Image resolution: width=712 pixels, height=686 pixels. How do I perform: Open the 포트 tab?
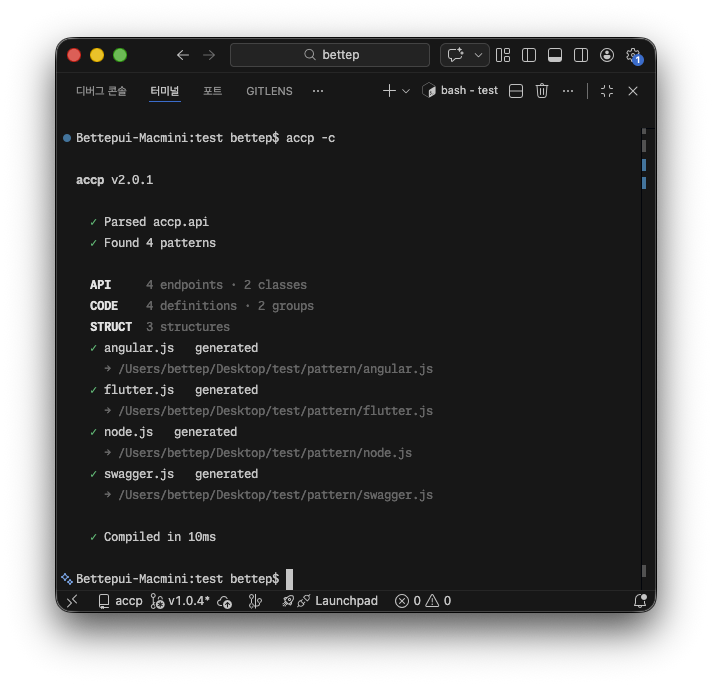pyautogui.click(x=213, y=91)
